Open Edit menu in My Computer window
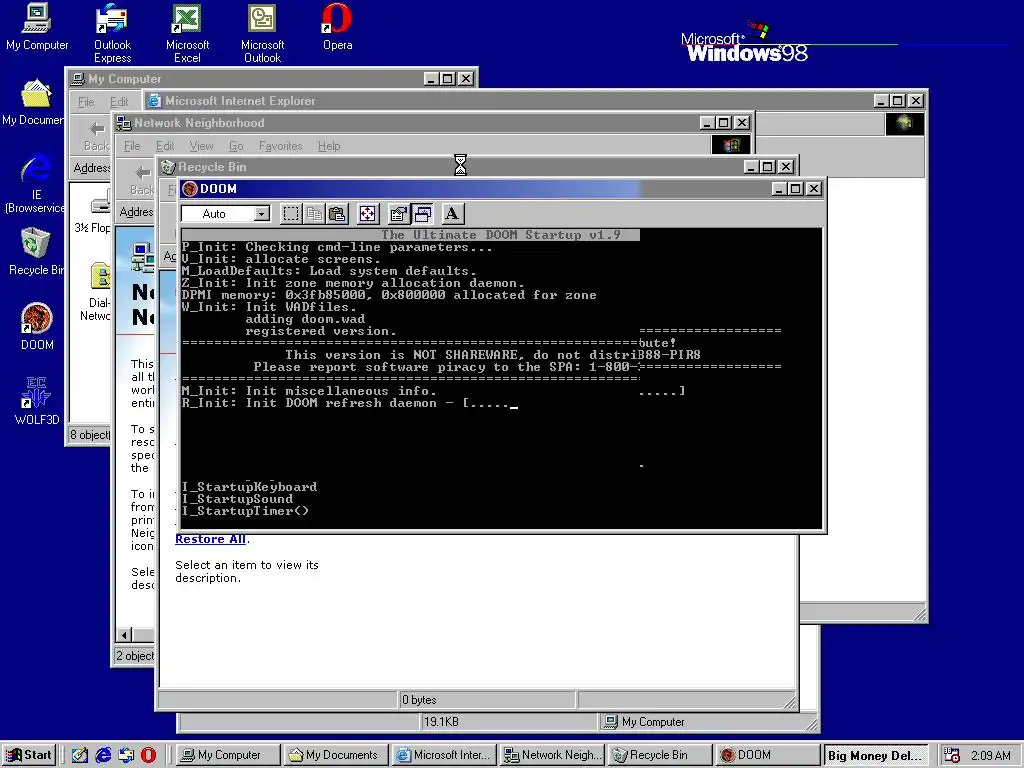The width and height of the screenshot is (1024, 768). coord(119,102)
